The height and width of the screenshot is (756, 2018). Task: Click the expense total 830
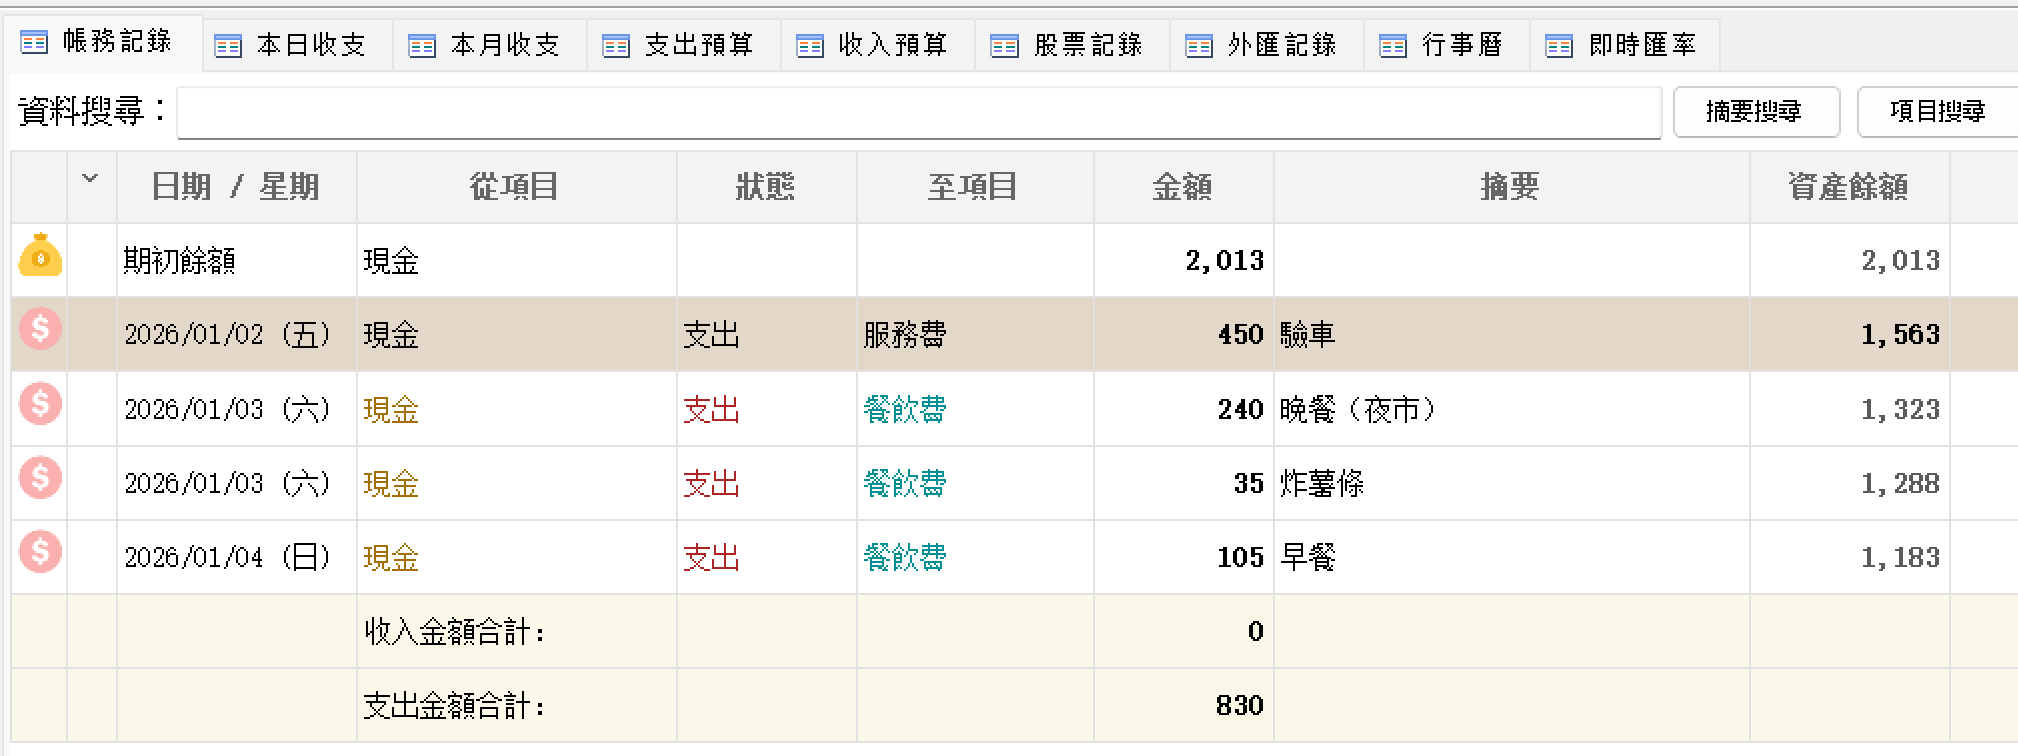tap(1240, 705)
